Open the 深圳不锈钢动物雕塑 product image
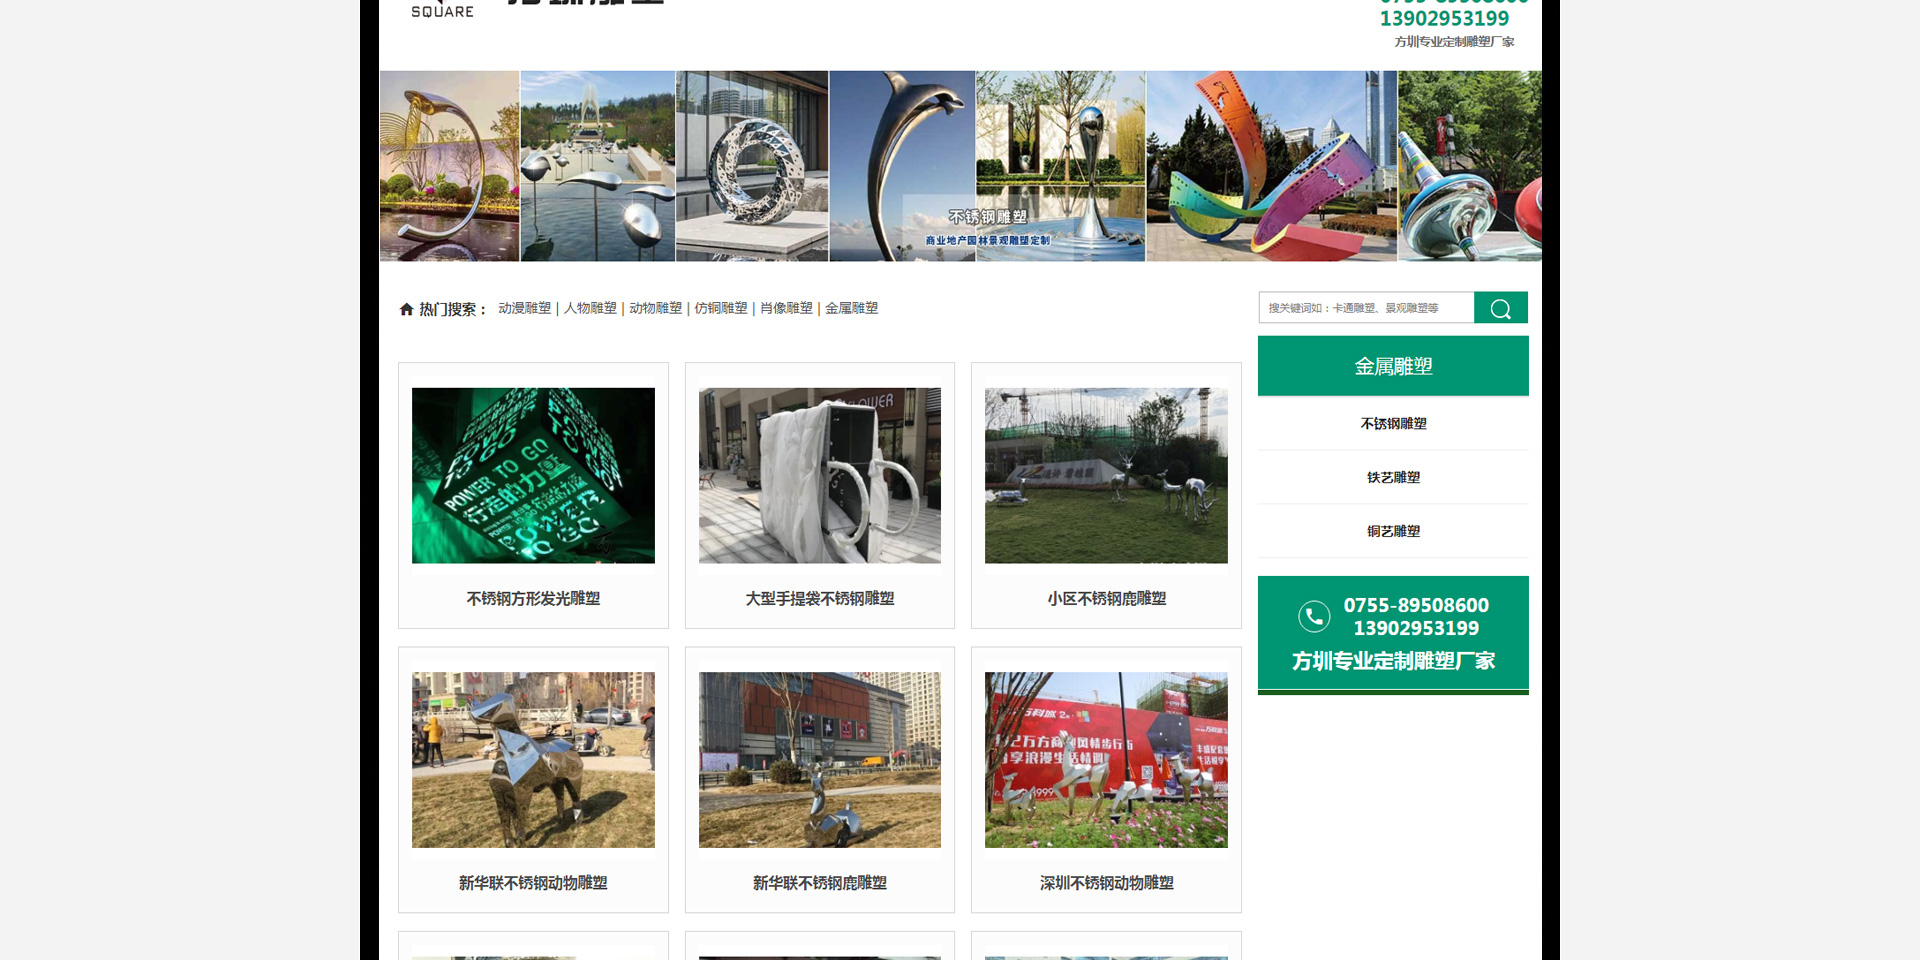This screenshot has width=1920, height=960. pos(1106,760)
